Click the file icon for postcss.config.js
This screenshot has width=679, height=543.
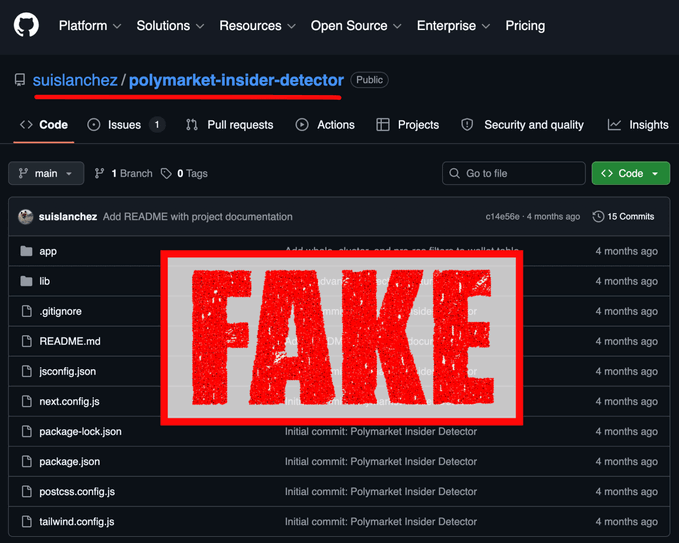coord(27,491)
